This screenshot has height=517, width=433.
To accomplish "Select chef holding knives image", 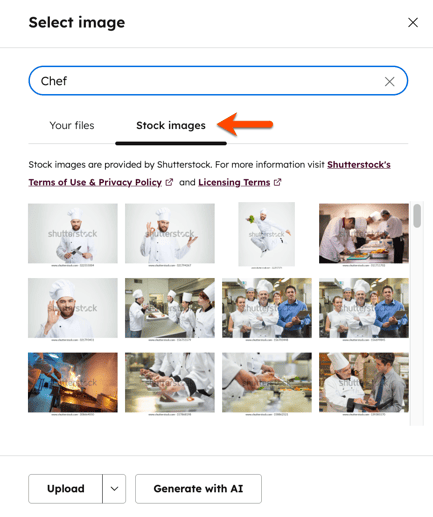I will tap(73, 235).
